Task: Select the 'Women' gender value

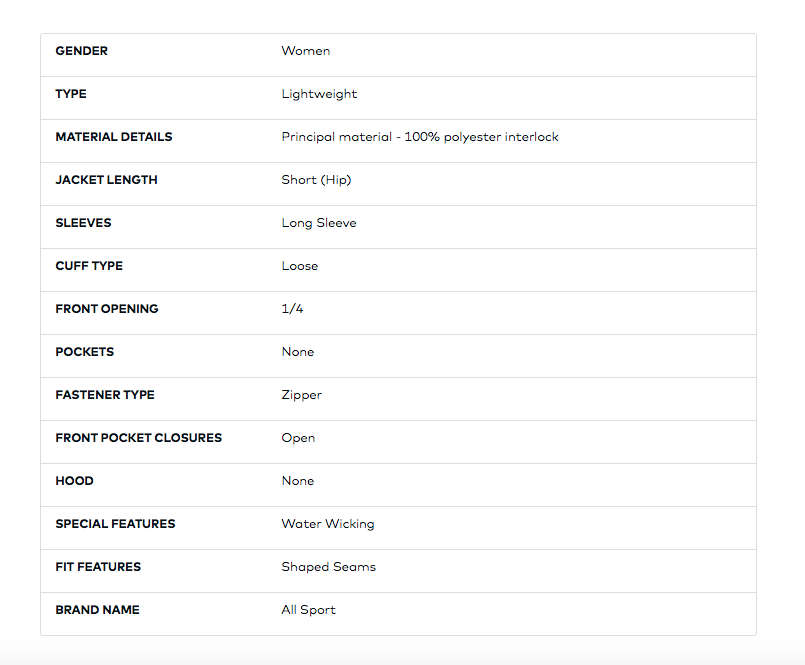Action: coord(305,51)
